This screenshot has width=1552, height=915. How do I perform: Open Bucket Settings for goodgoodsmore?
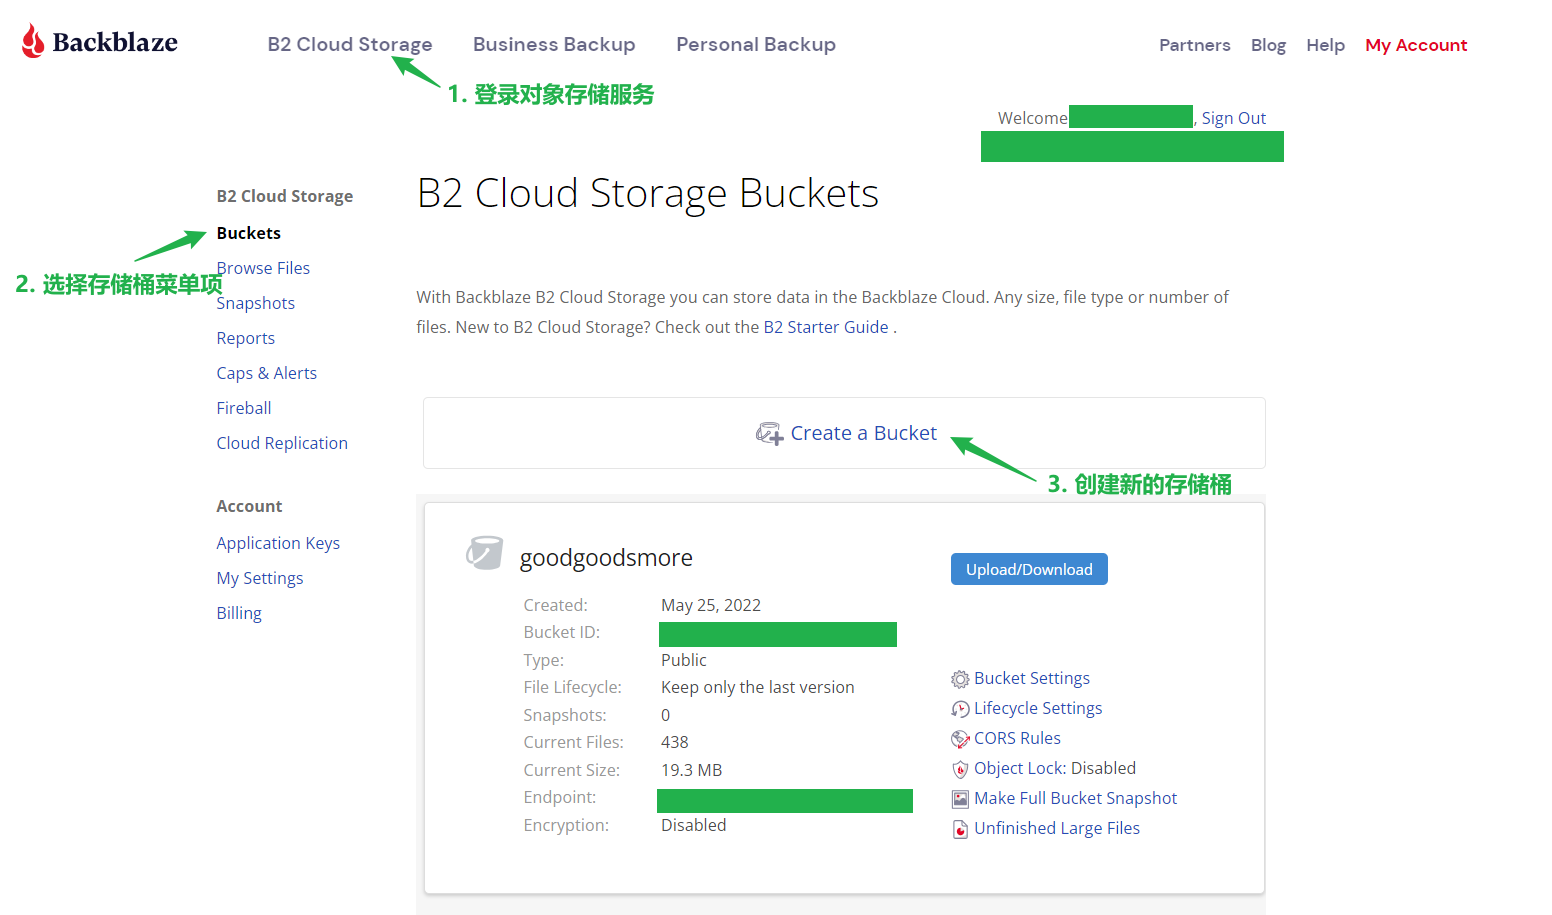1032,678
